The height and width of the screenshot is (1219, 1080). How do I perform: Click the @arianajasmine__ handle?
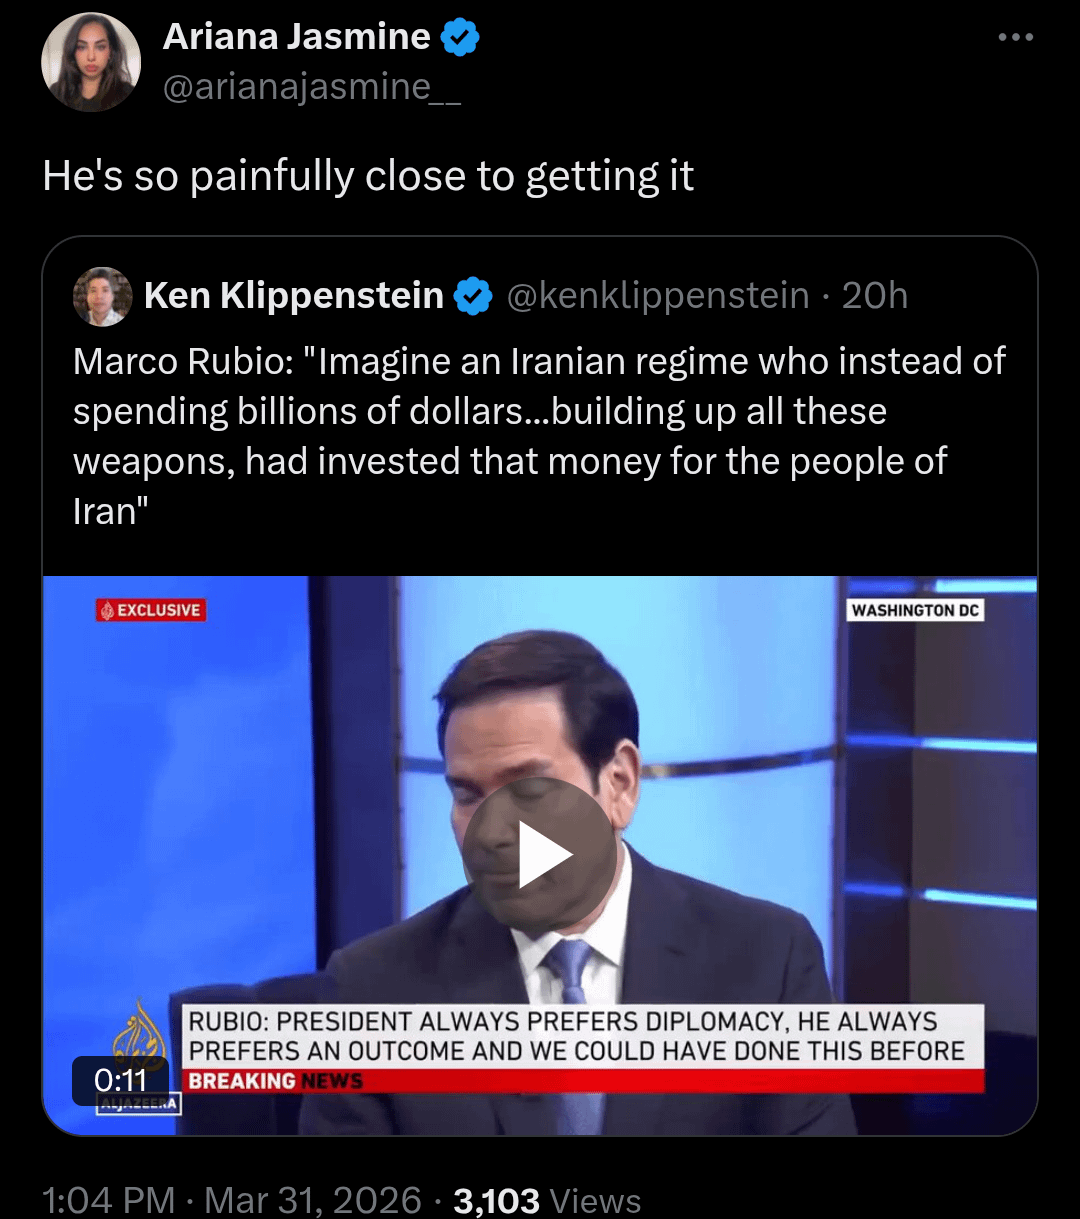[x=311, y=88]
